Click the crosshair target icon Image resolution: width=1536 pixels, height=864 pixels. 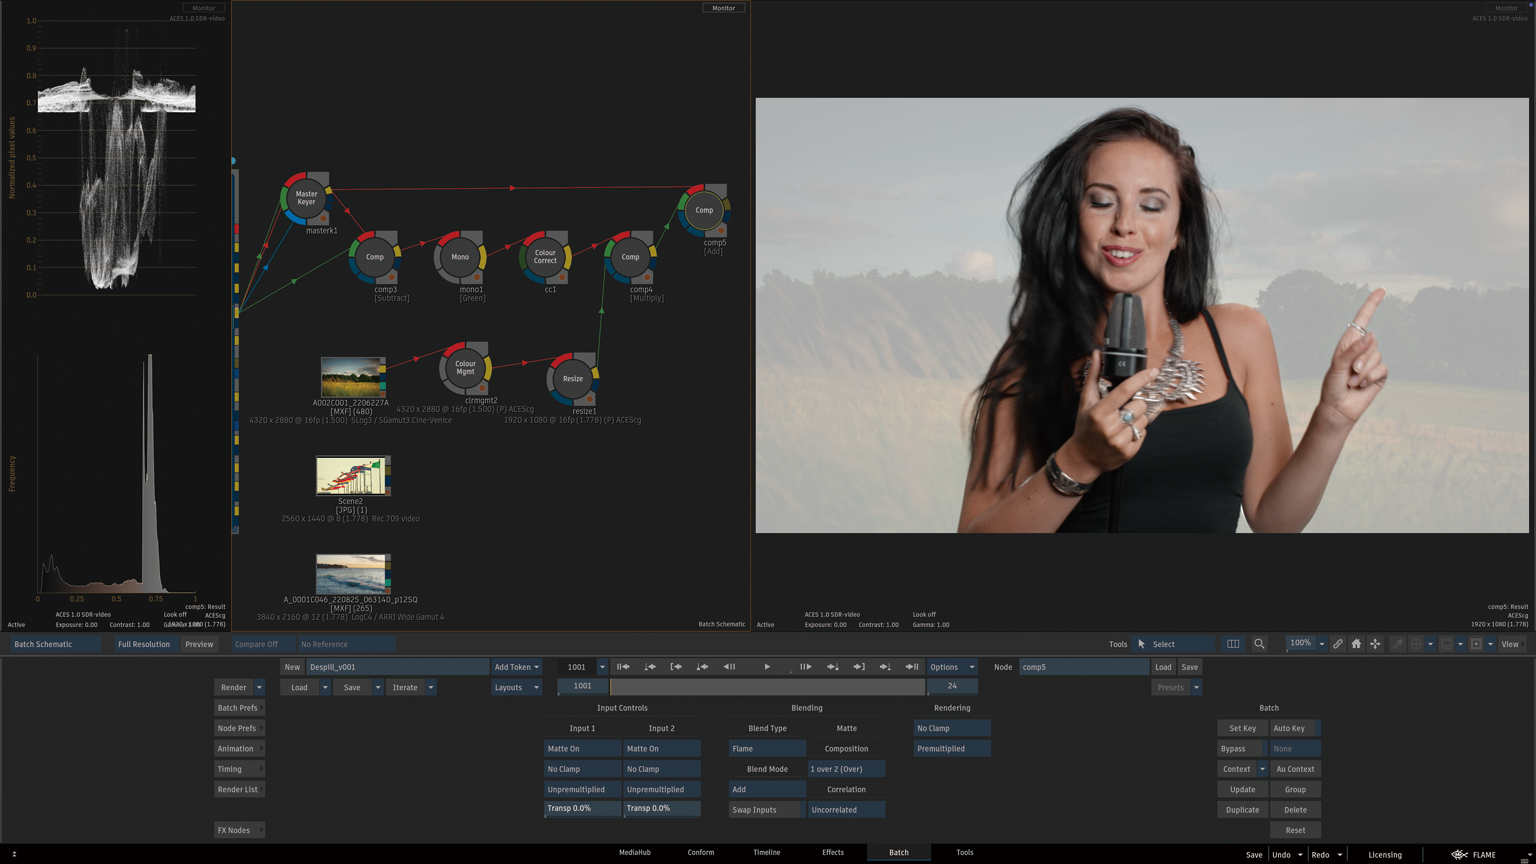(x=1416, y=644)
